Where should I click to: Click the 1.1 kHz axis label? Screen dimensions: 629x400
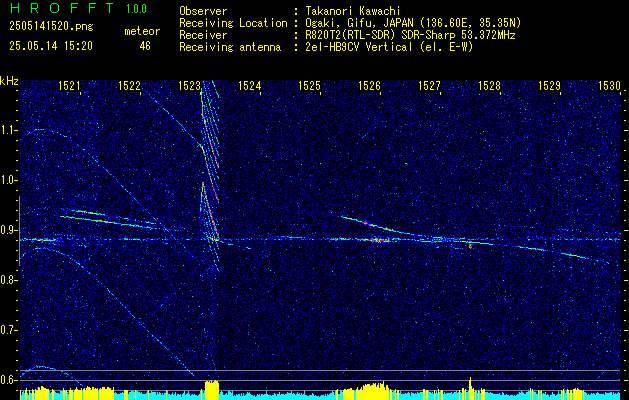[x=8, y=130]
